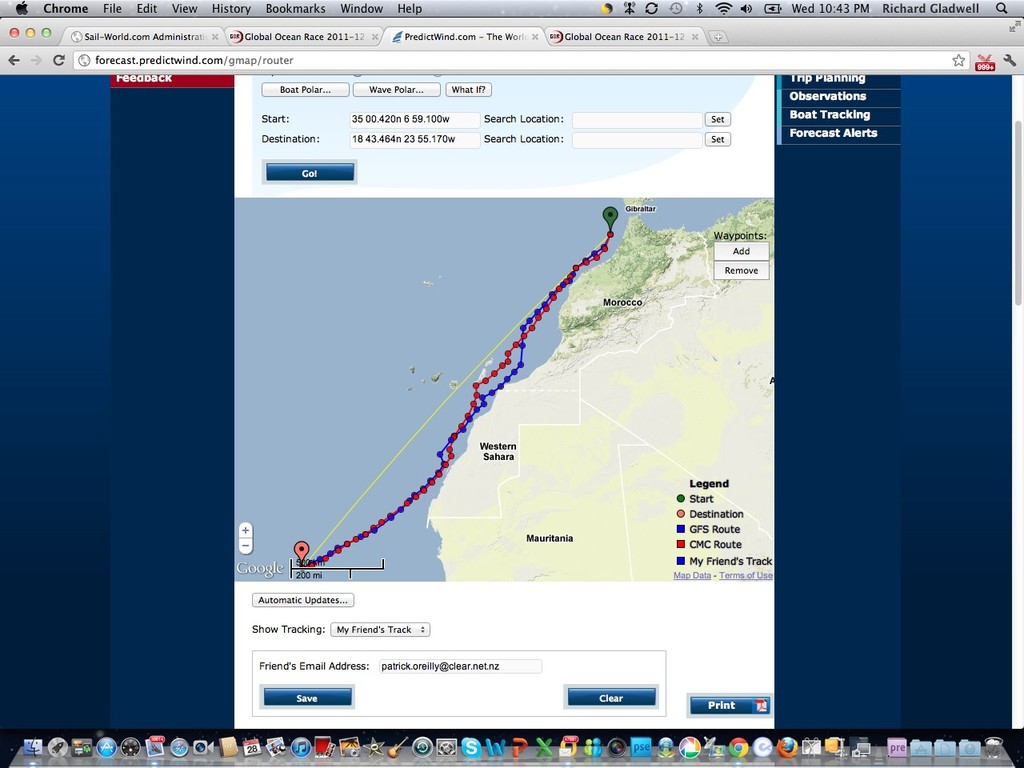
Task: Remove a waypoint with the Remove button
Action: pyautogui.click(x=741, y=270)
